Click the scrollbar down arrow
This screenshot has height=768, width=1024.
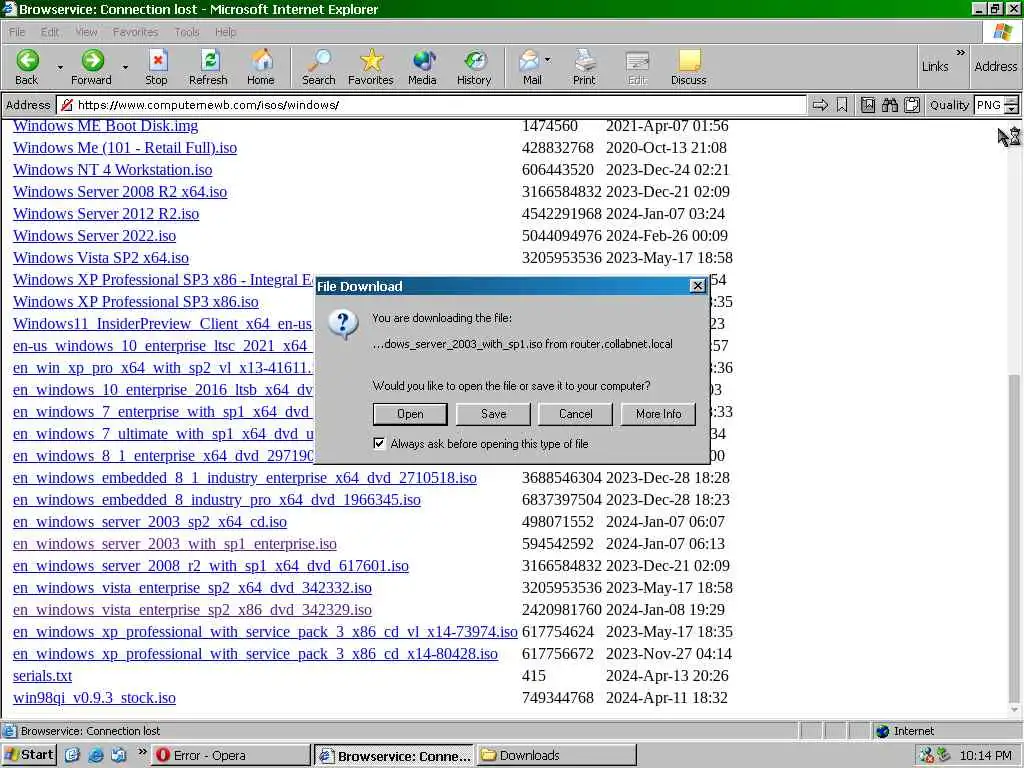click(x=1014, y=710)
